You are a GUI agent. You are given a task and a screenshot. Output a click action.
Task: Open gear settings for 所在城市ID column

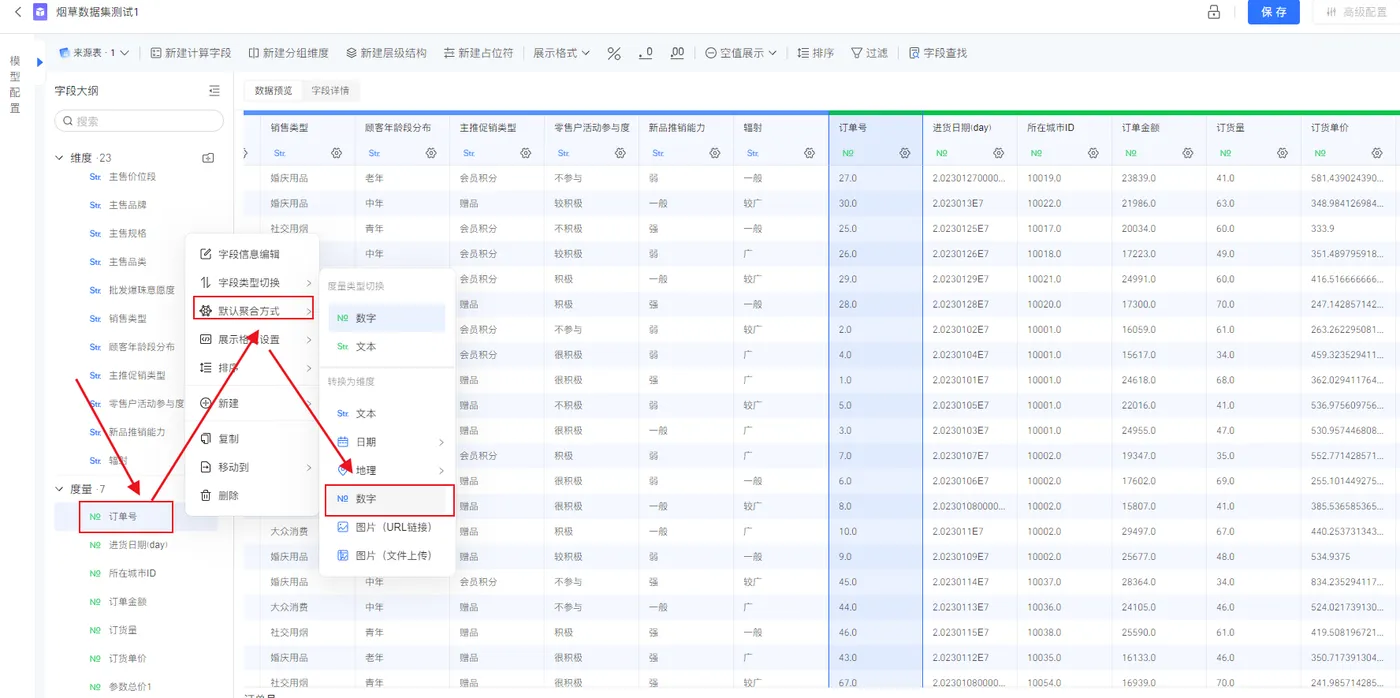[x=1094, y=153]
